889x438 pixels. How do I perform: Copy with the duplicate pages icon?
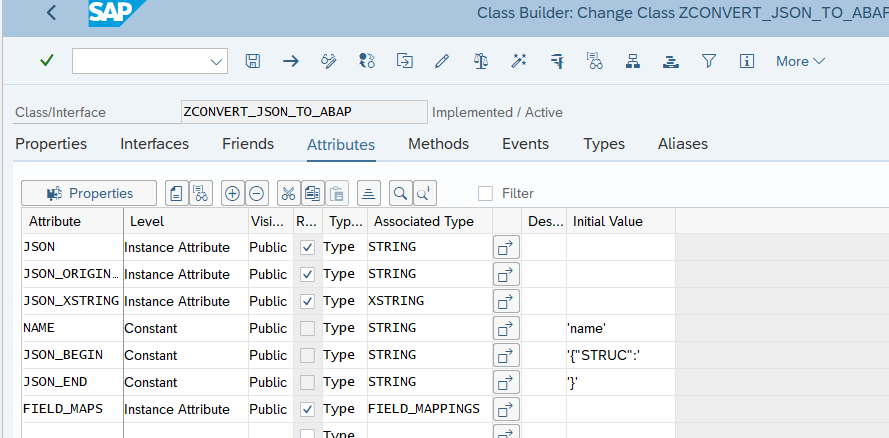coord(312,194)
